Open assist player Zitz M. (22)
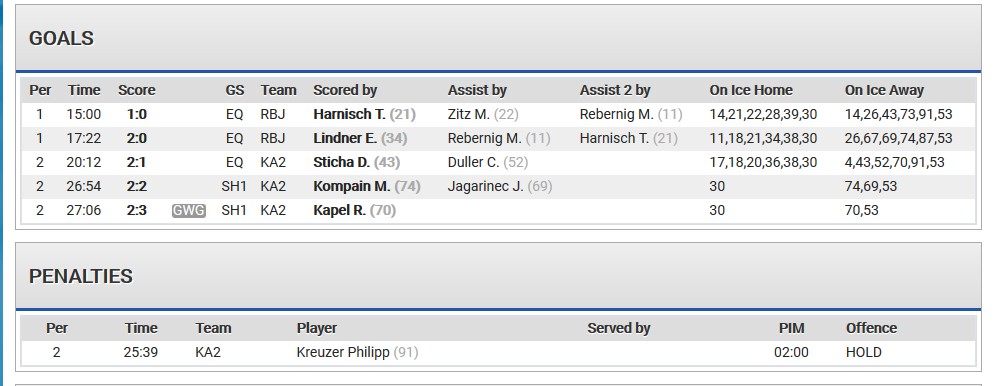The image size is (994, 386). pyautogui.click(x=483, y=115)
